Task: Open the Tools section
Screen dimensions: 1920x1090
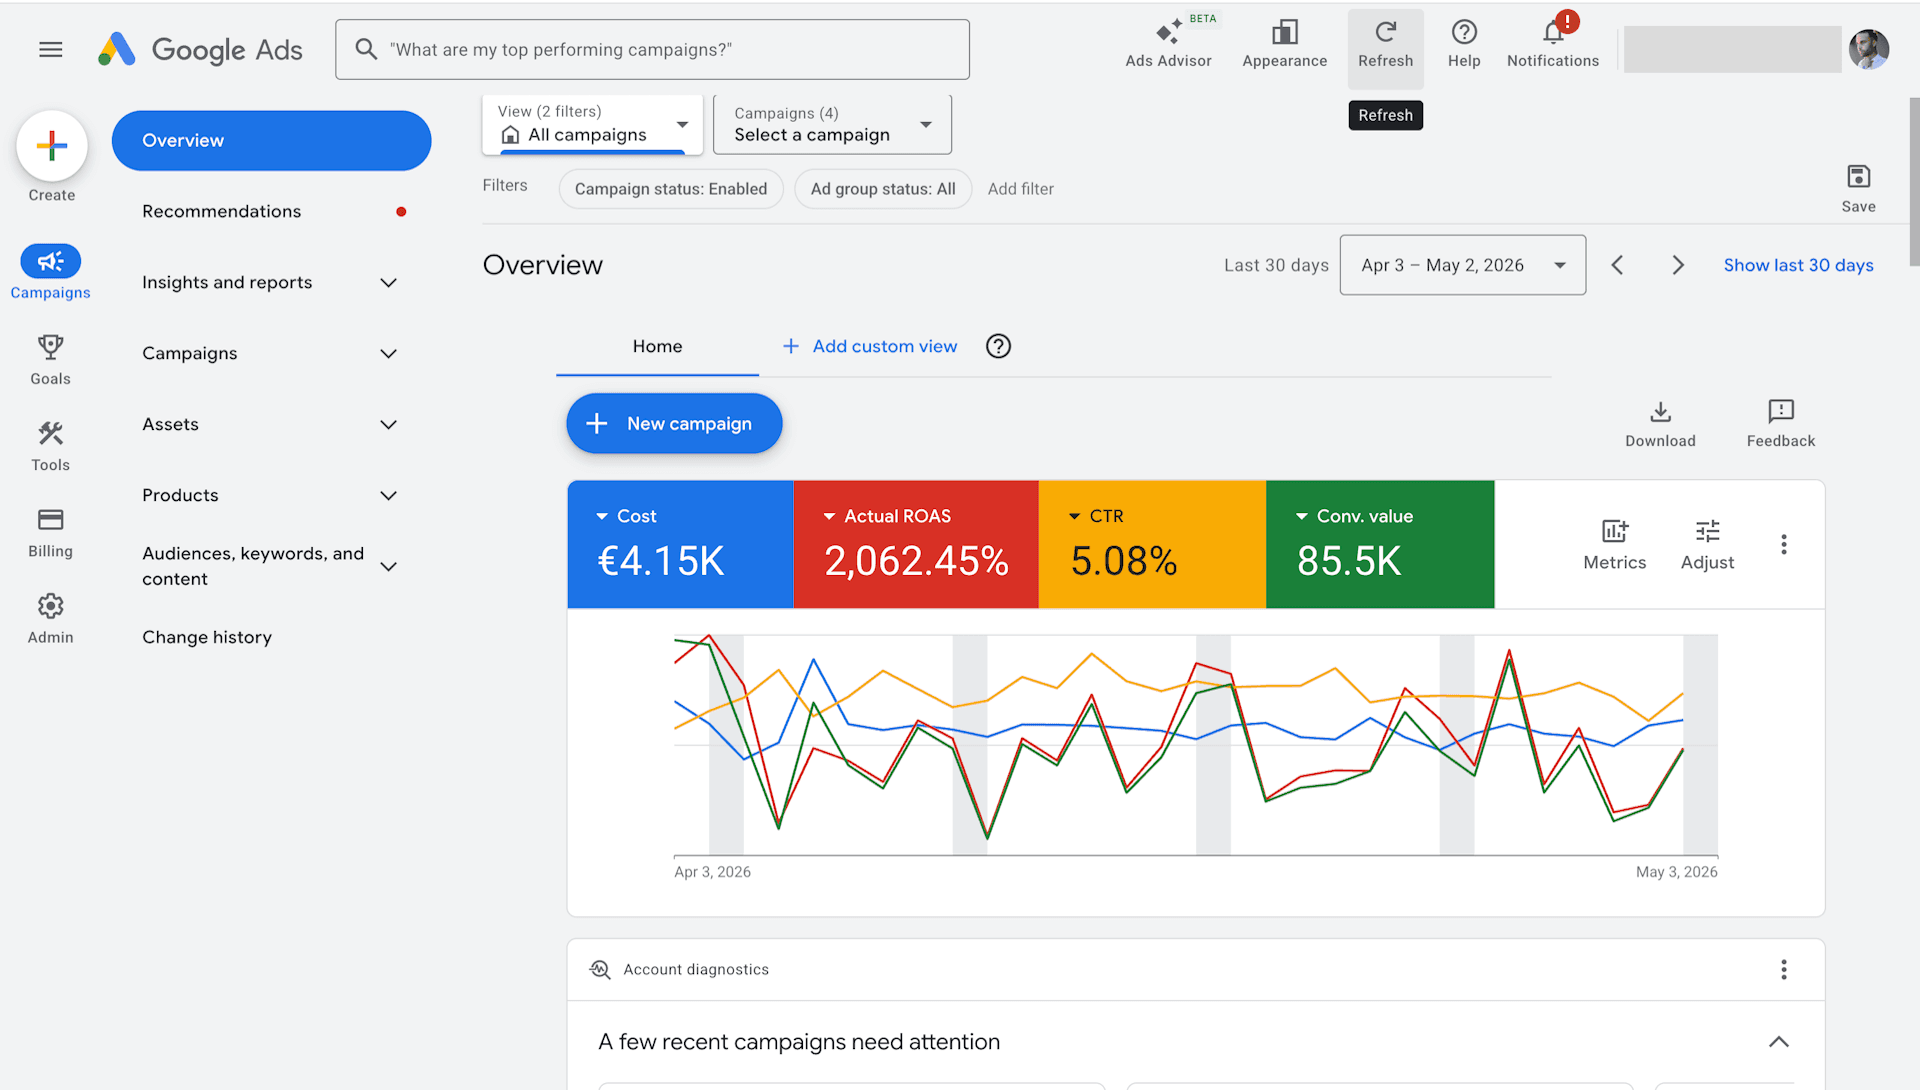Action: pyautogui.click(x=51, y=446)
